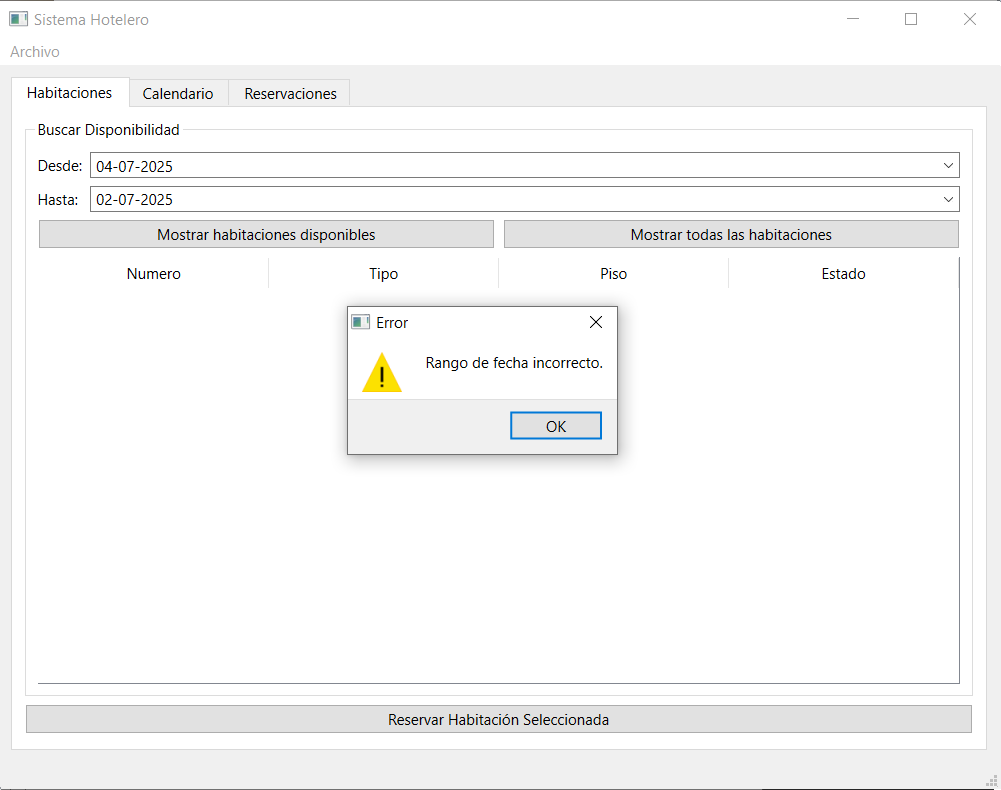Sort by the Tipo column header

click(384, 273)
